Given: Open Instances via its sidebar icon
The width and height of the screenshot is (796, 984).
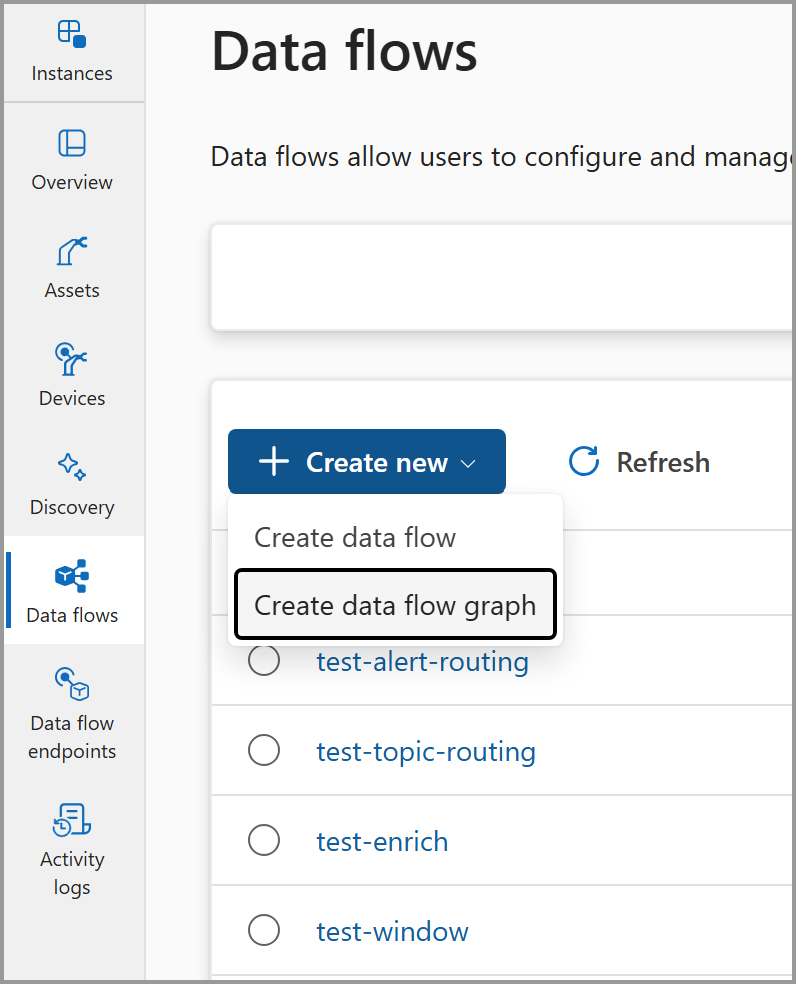Looking at the screenshot, I should (x=72, y=34).
